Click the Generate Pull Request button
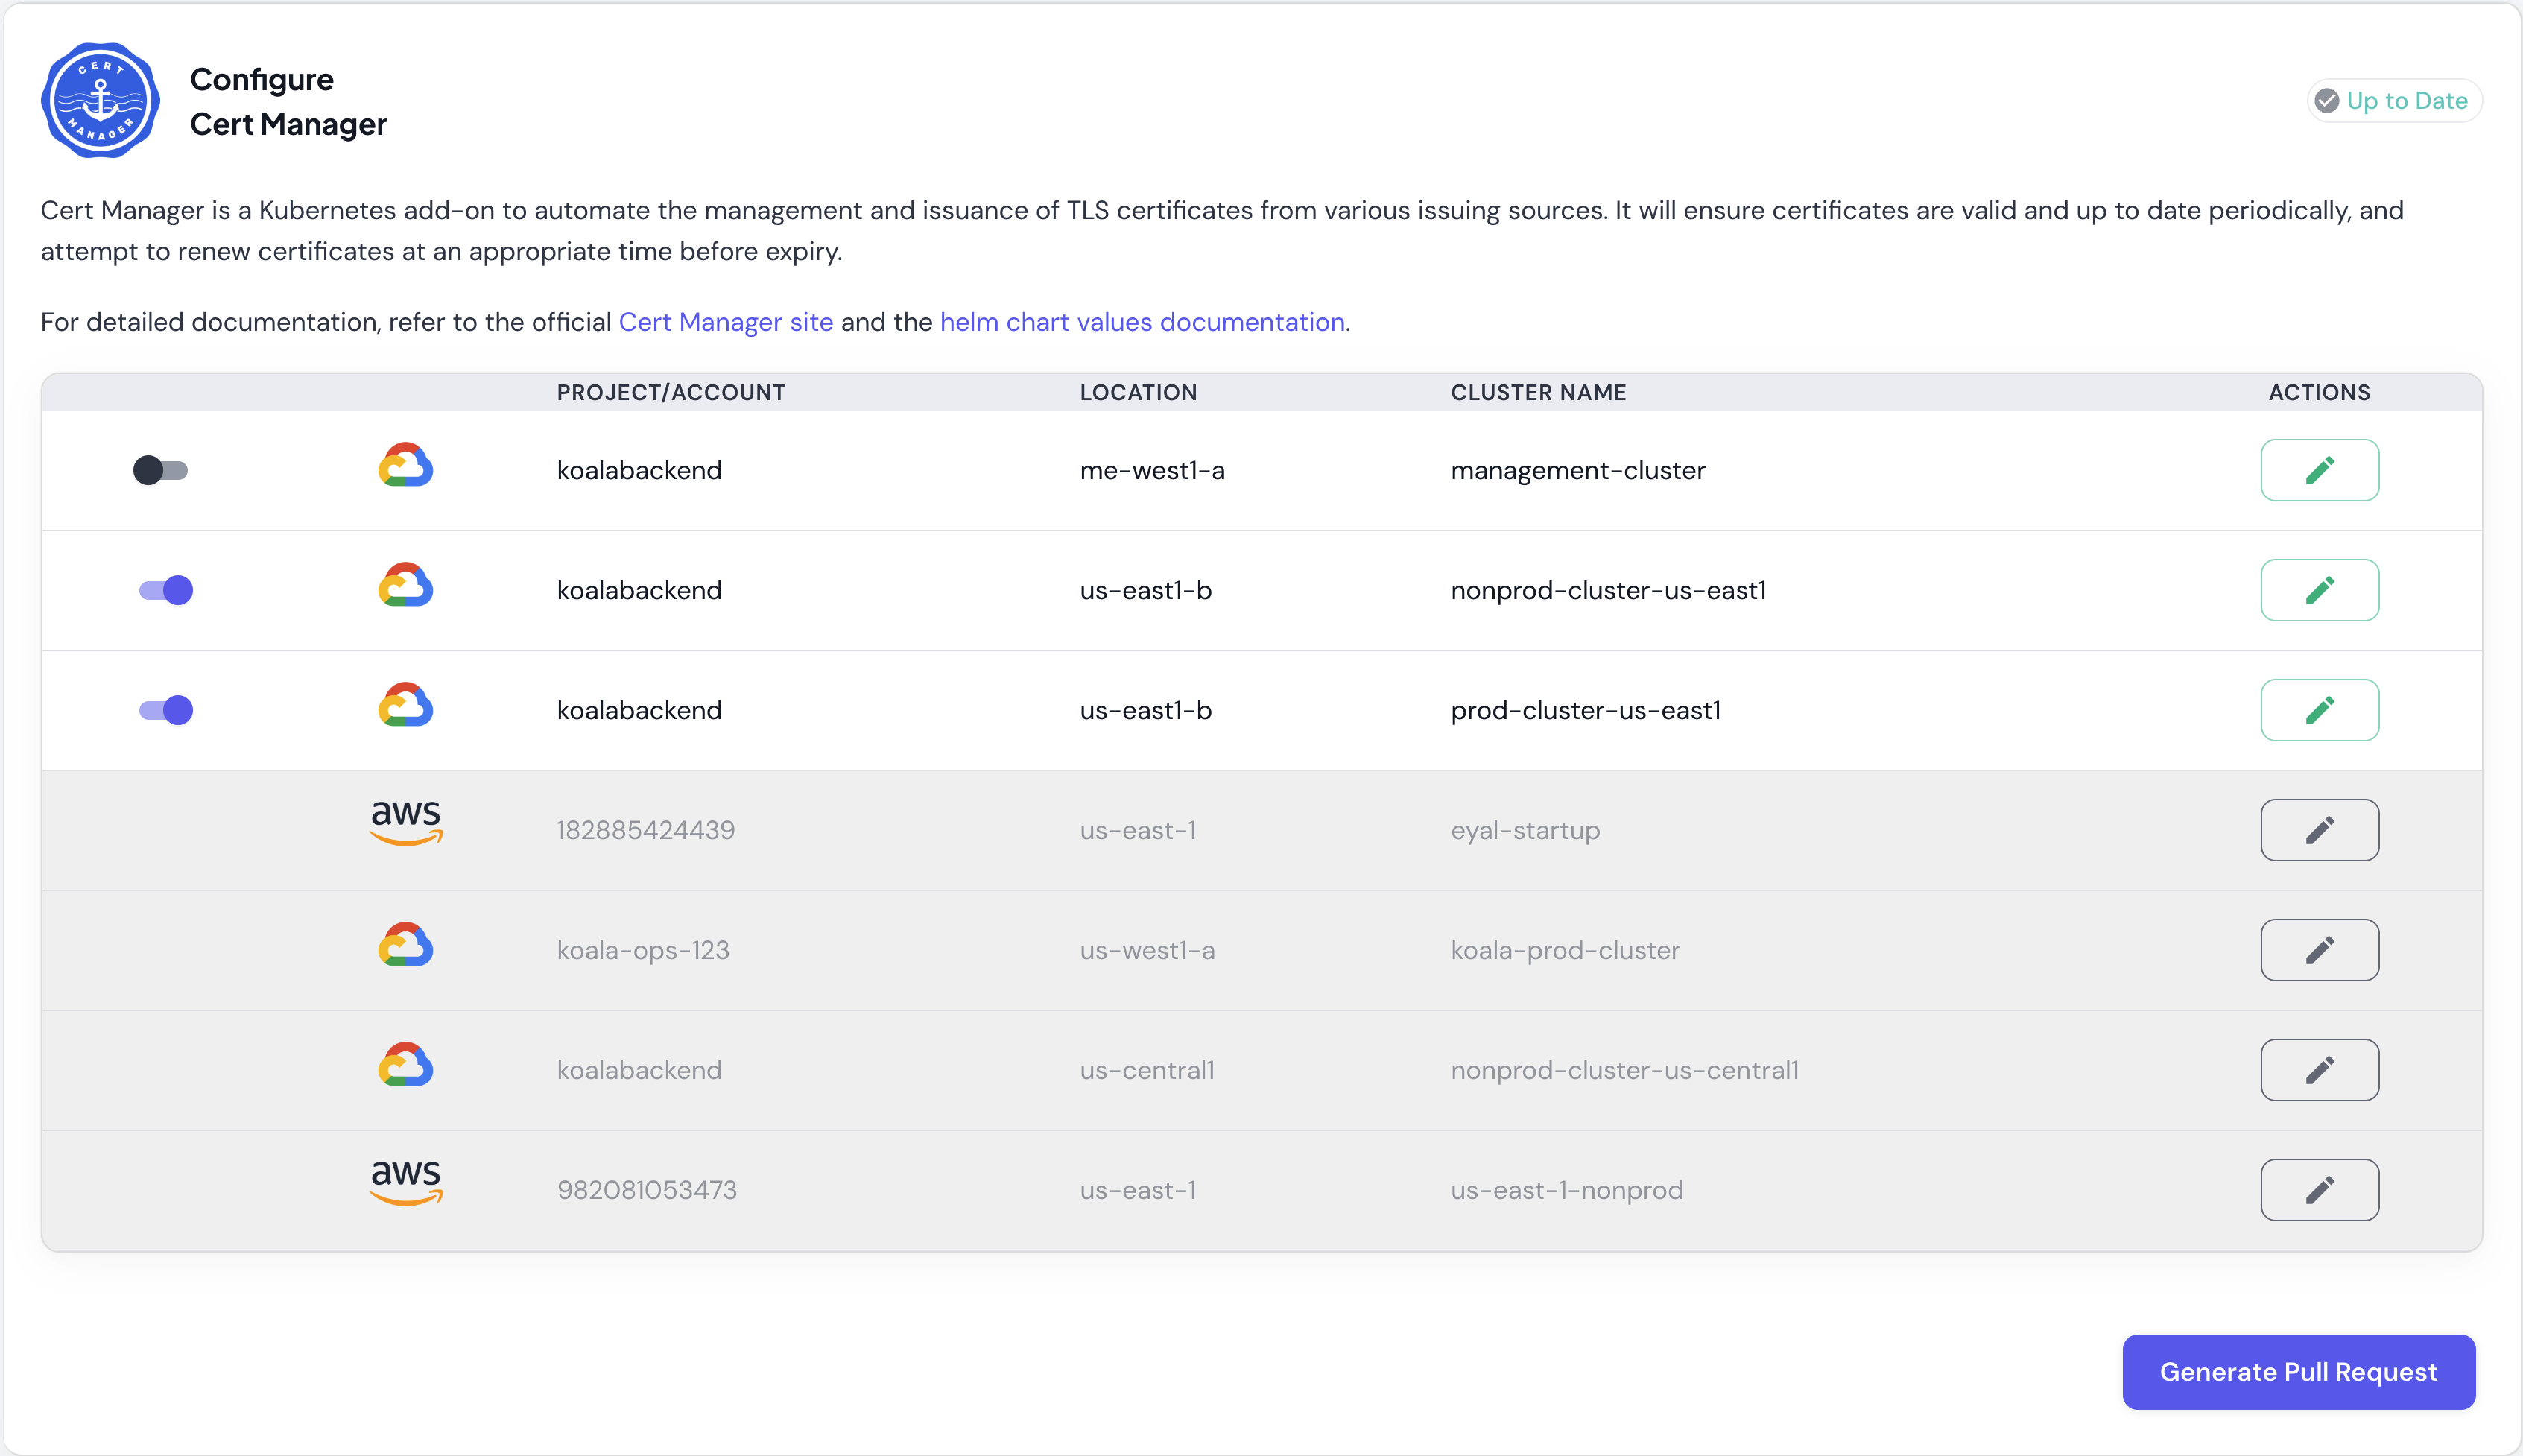 coord(2297,1371)
